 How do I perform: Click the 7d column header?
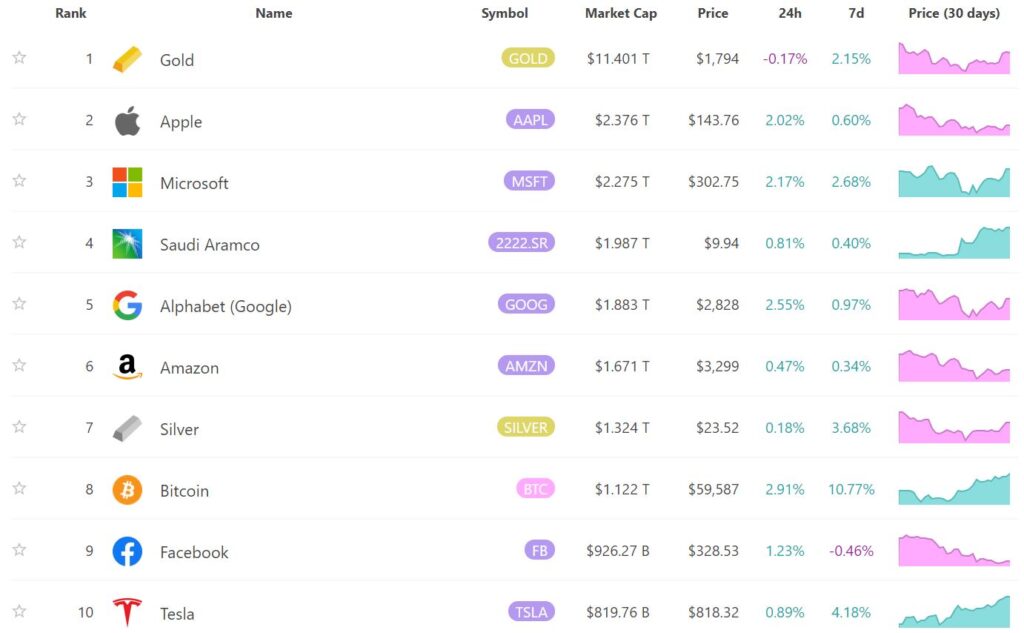(856, 14)
